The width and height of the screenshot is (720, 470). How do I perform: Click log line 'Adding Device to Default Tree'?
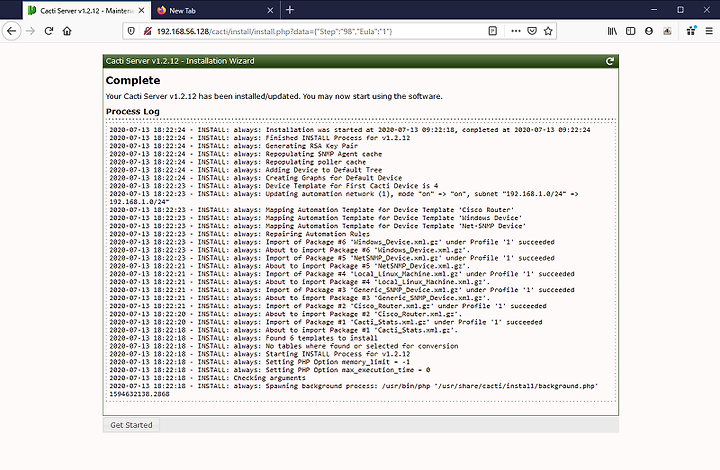click(246, 170)
